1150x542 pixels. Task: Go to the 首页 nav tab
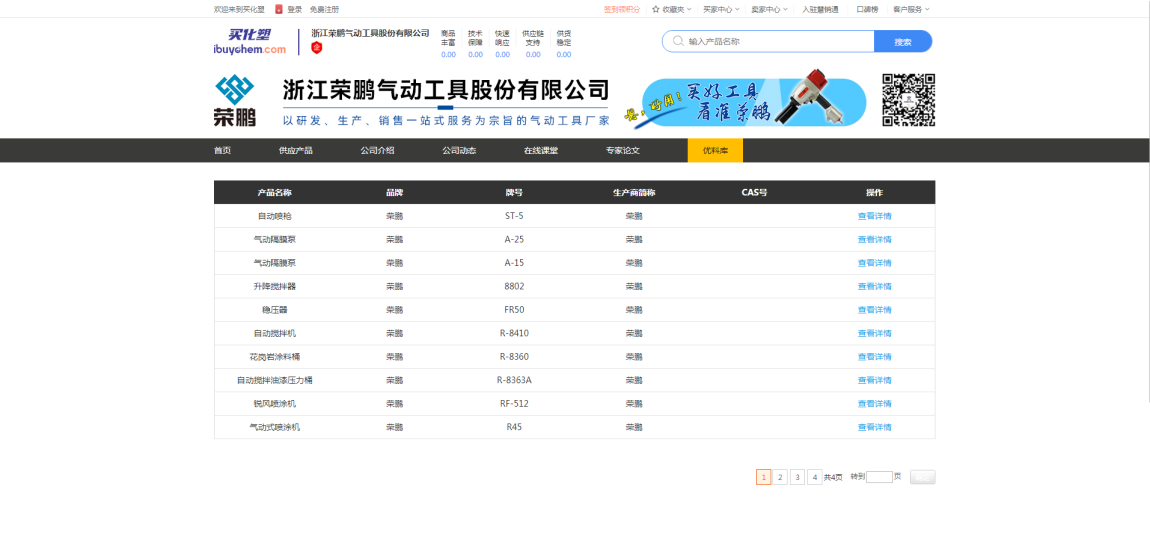(222, 150)
